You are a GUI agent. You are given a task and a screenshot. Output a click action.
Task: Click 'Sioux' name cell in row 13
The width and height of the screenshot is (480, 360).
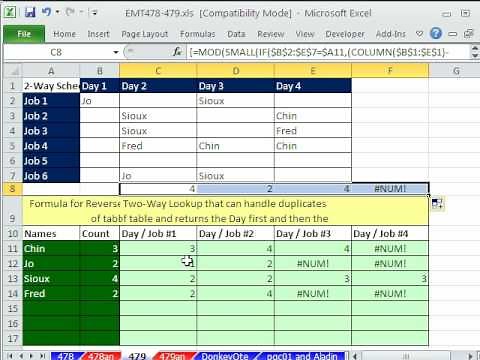51,279
